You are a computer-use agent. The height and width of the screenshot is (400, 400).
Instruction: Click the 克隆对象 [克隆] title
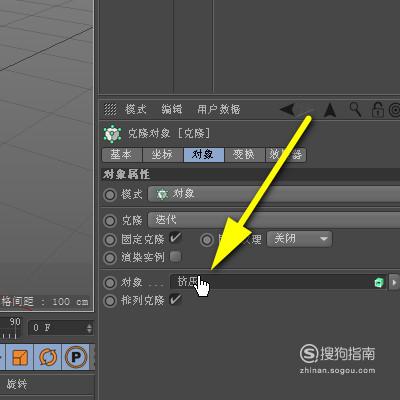pyautogui.click(x=169, y=133)
